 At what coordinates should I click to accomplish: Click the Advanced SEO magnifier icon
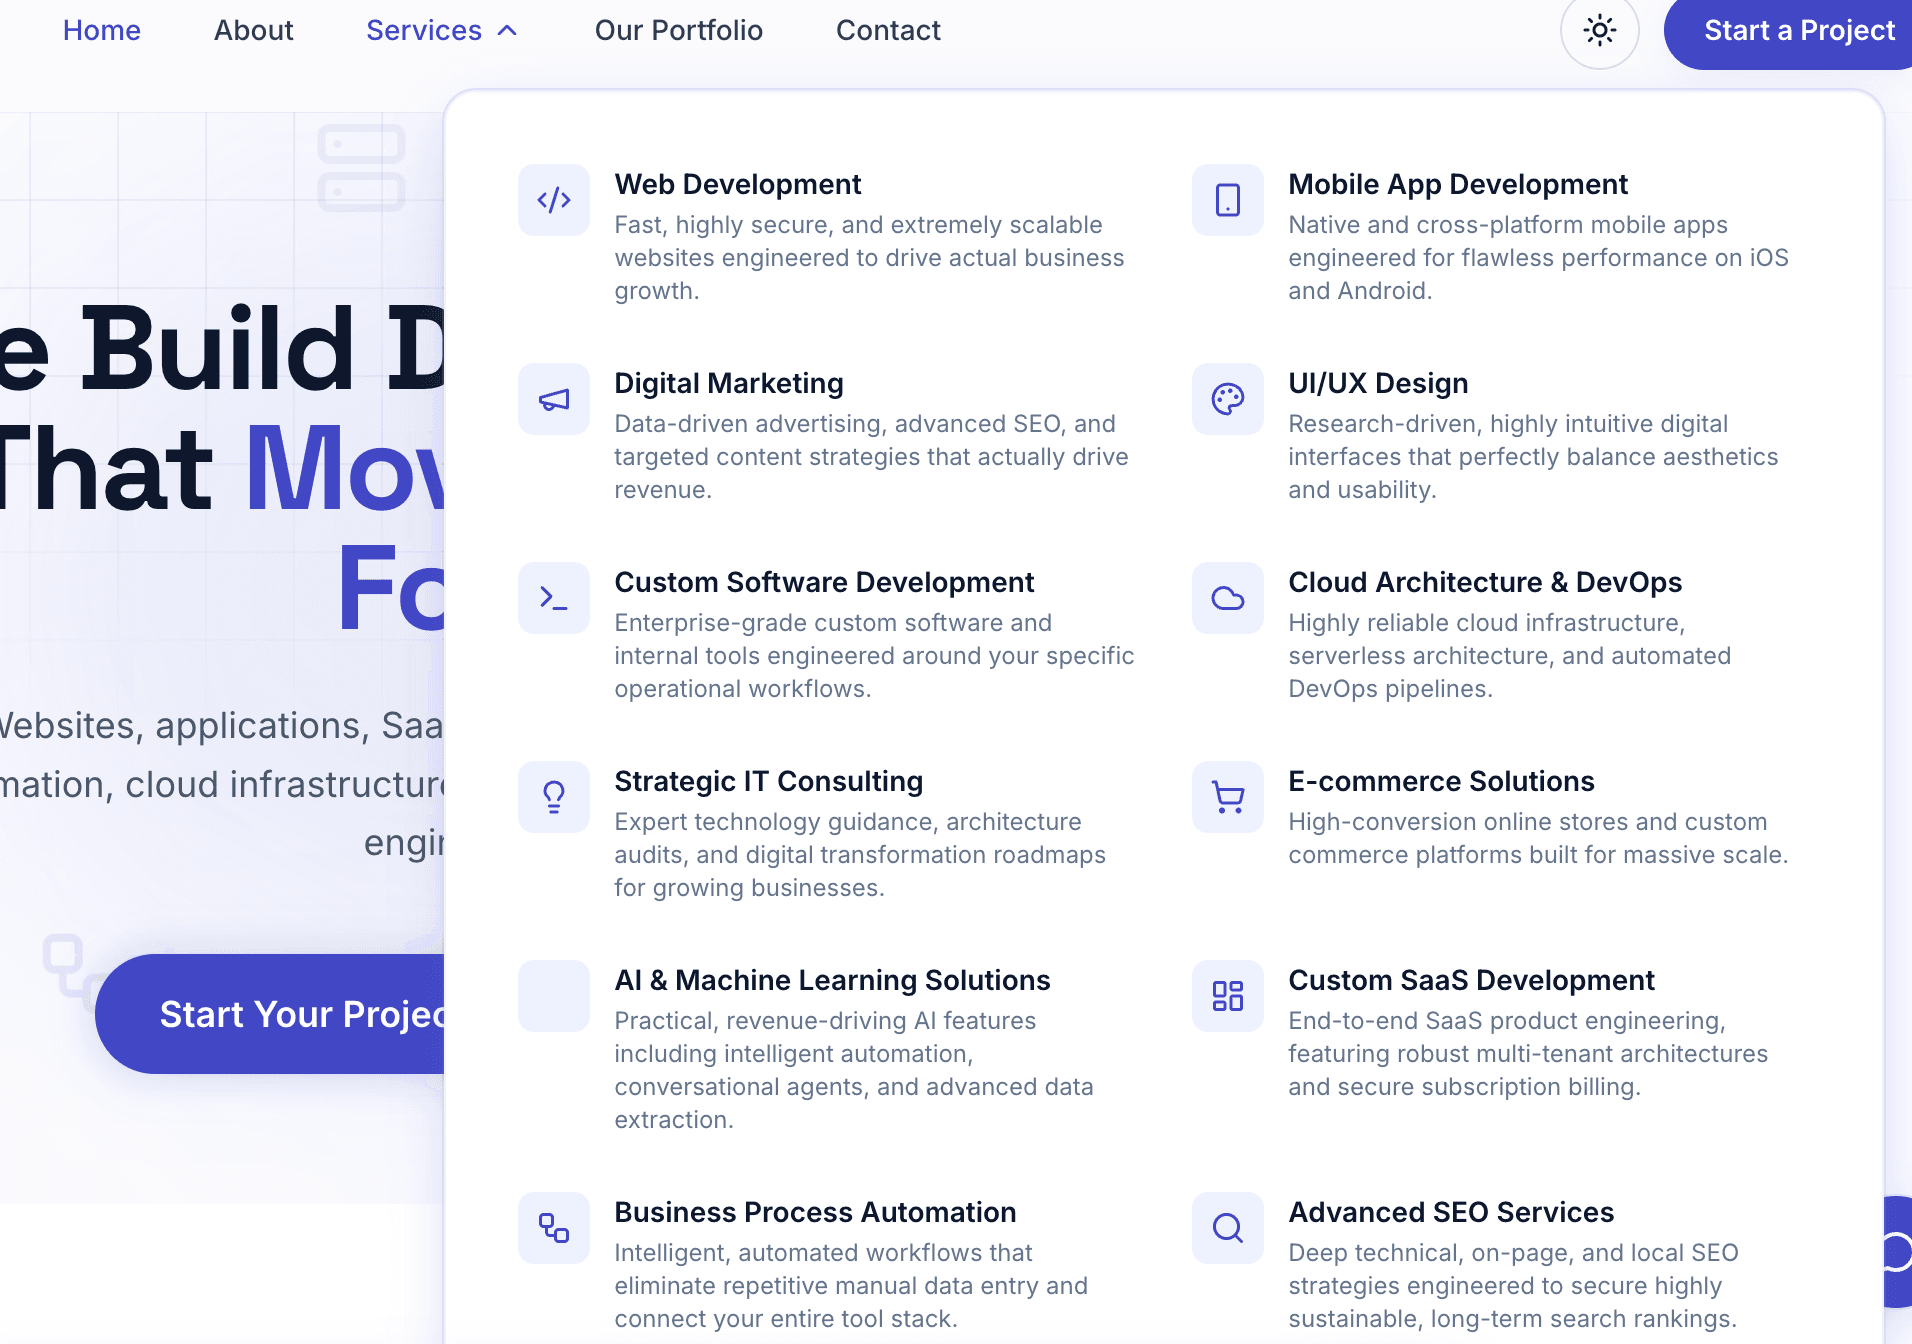click(1228, 1228)
